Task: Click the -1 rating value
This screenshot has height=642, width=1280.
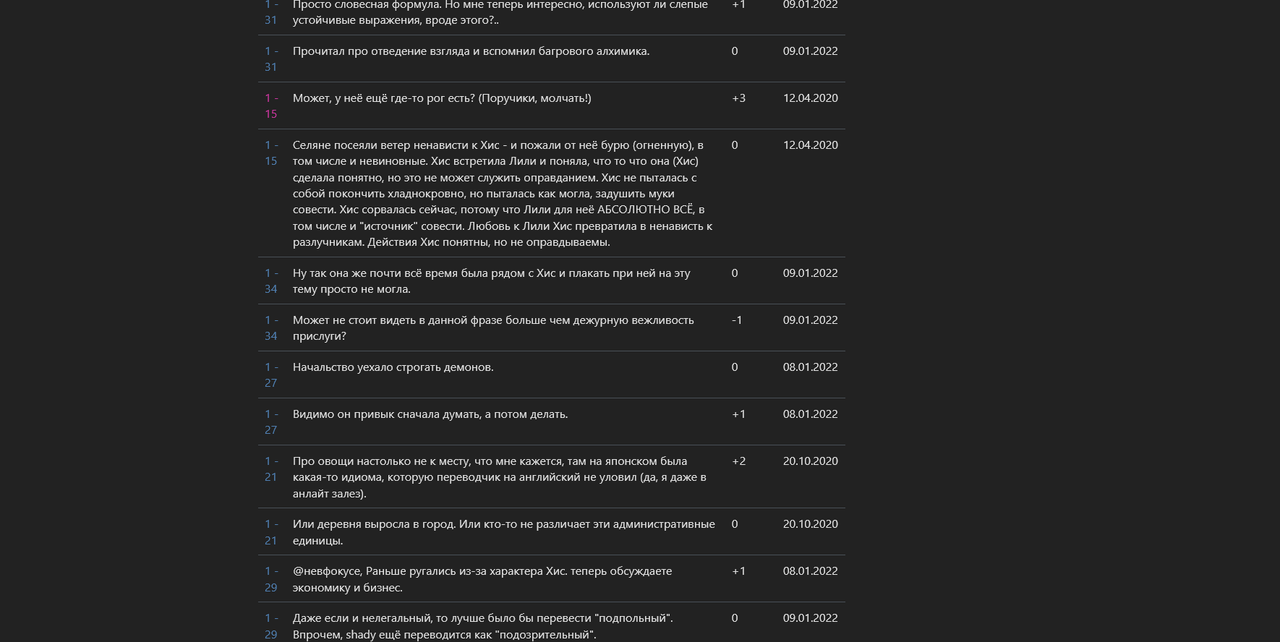Action: tap(737, 320)
